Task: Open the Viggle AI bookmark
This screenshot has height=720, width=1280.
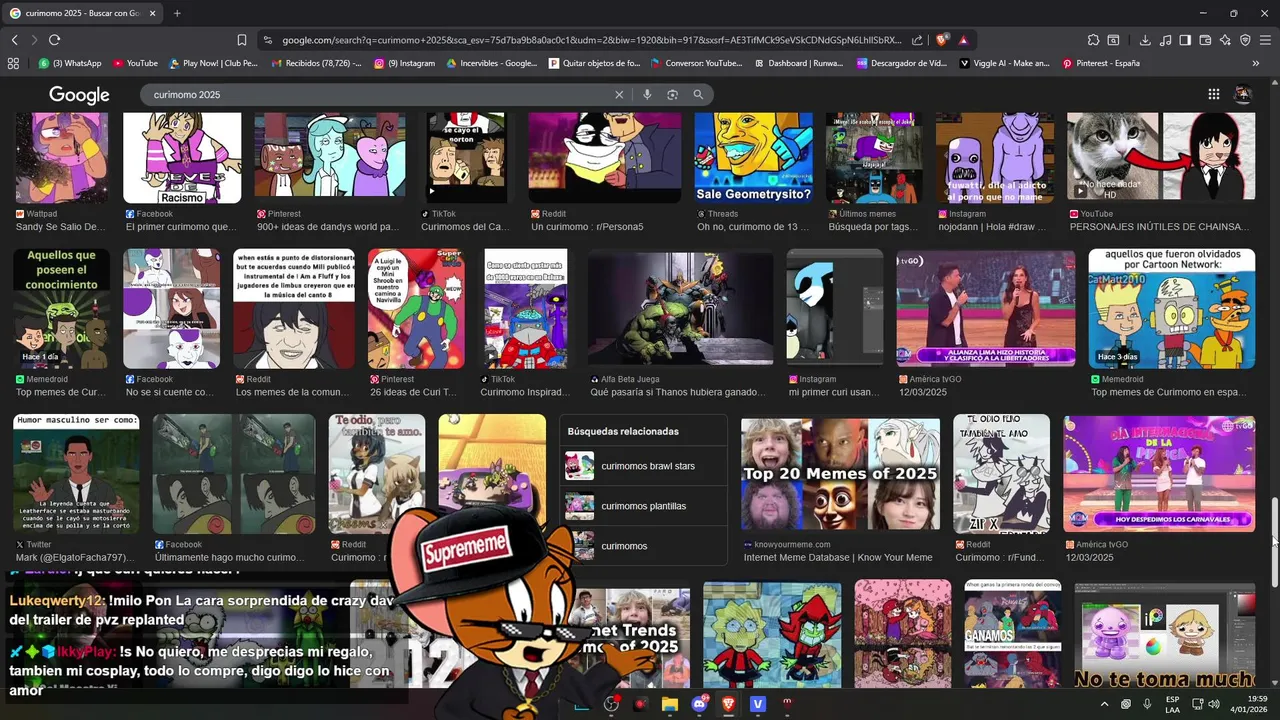Action: 1004,63
